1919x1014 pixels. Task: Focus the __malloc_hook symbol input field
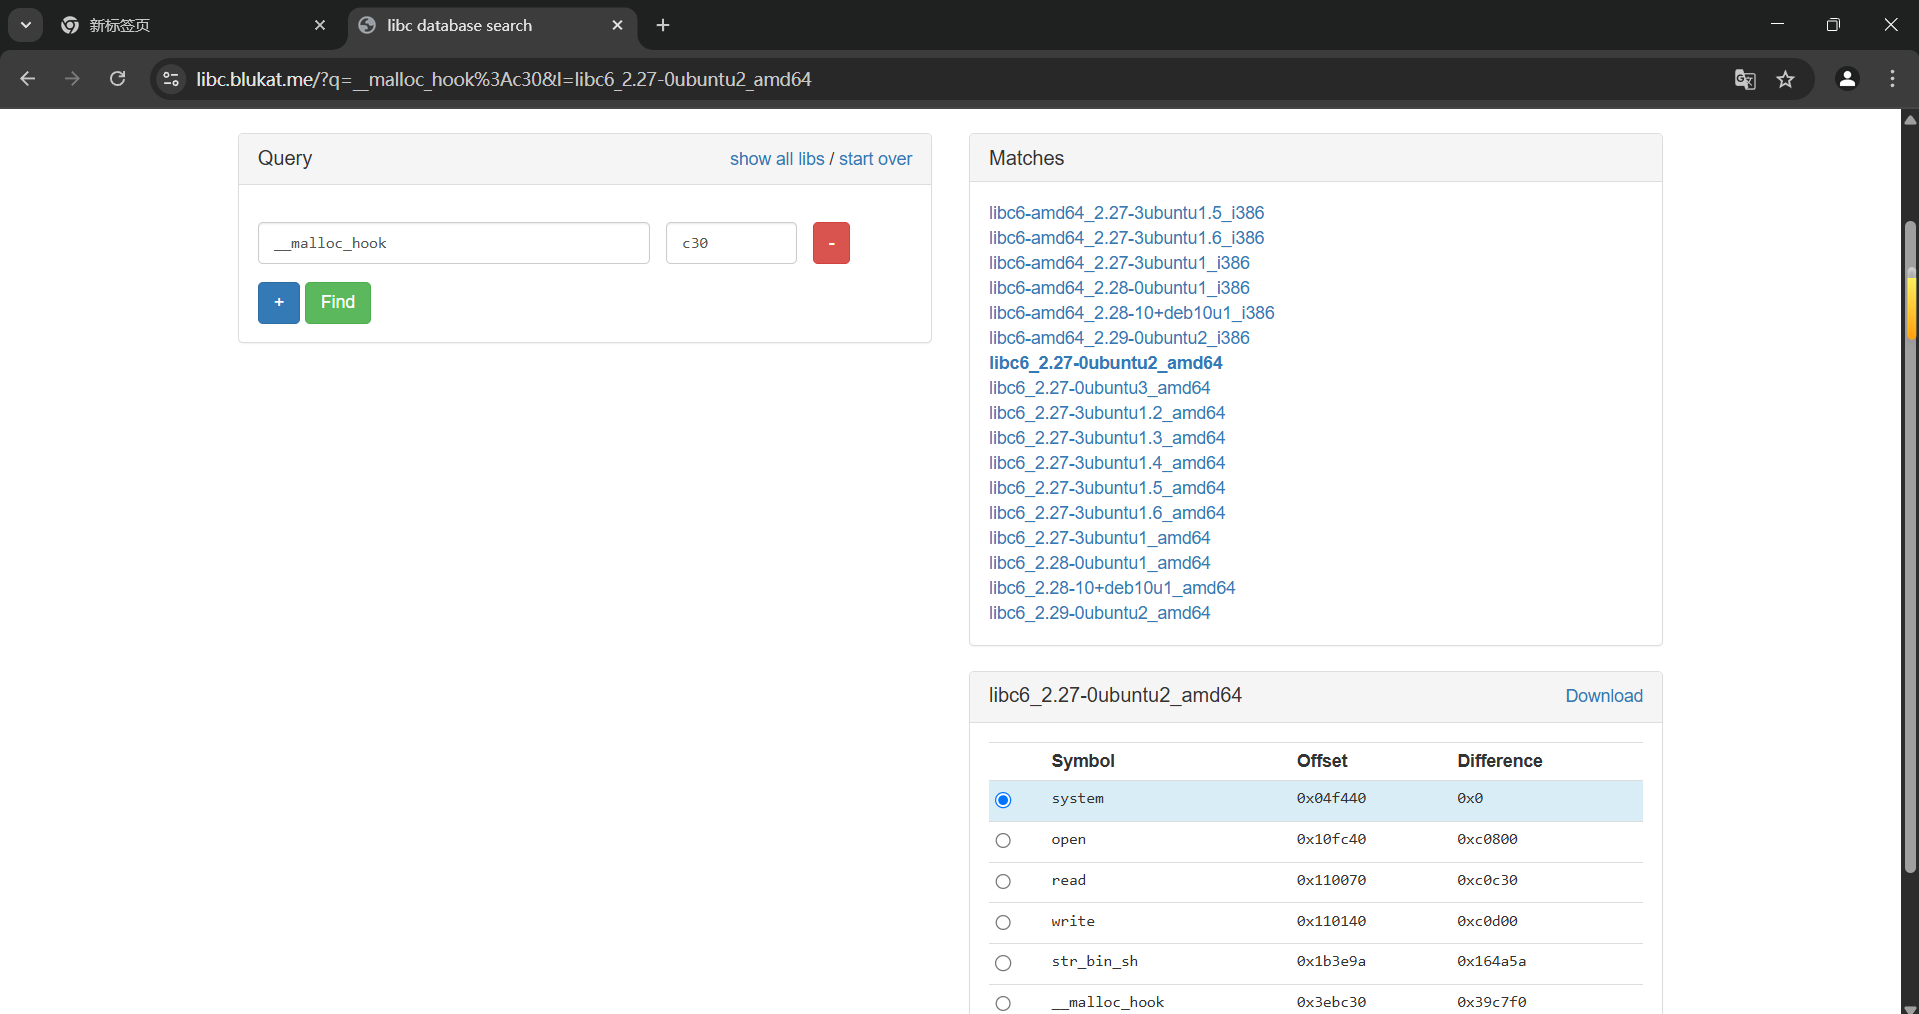click(x=454, y=243)
